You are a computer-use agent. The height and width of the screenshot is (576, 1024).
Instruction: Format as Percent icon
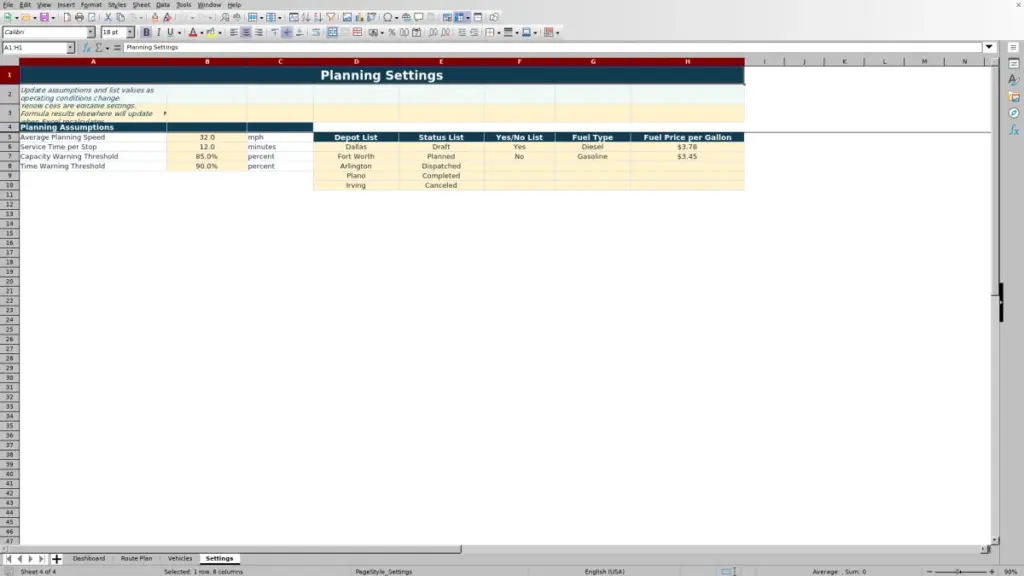click(392, 32)
